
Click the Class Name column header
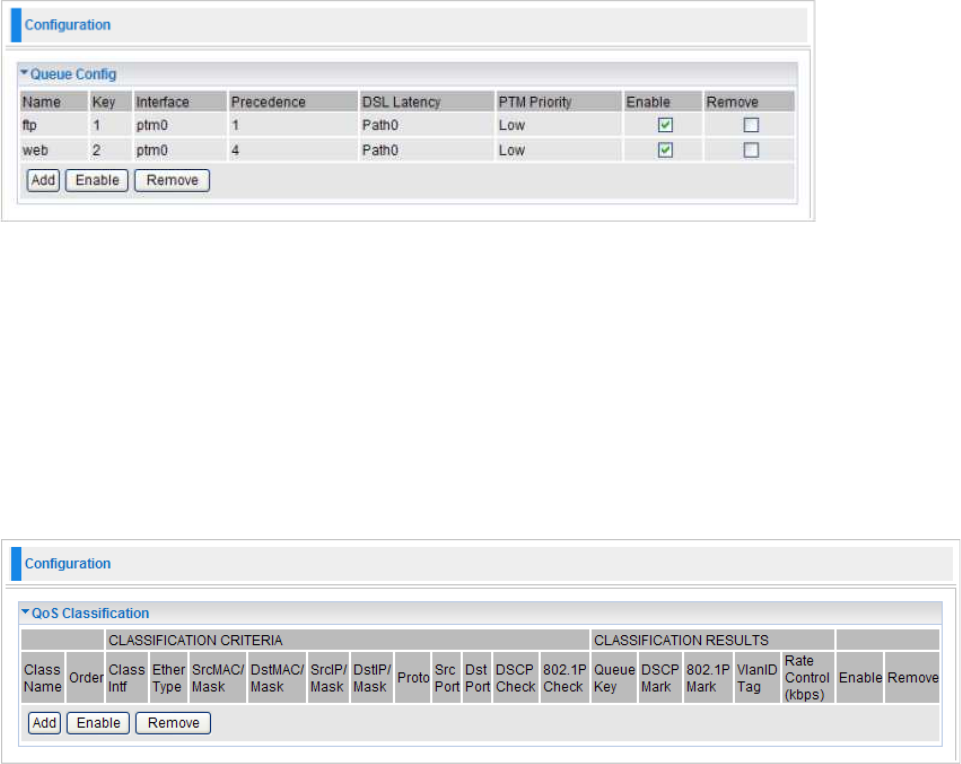click(42, 678)
